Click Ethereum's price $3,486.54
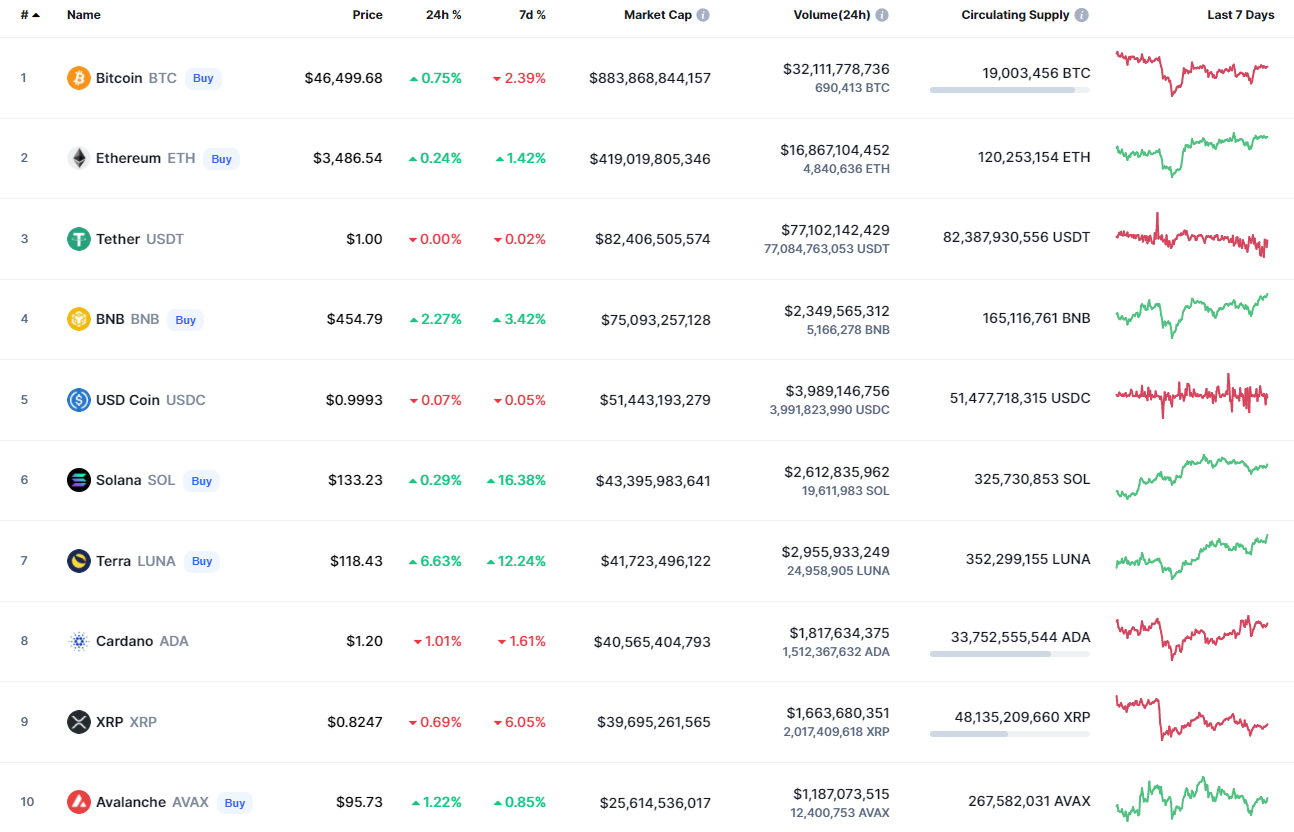The image size is (1294, 832). [348, 158]
